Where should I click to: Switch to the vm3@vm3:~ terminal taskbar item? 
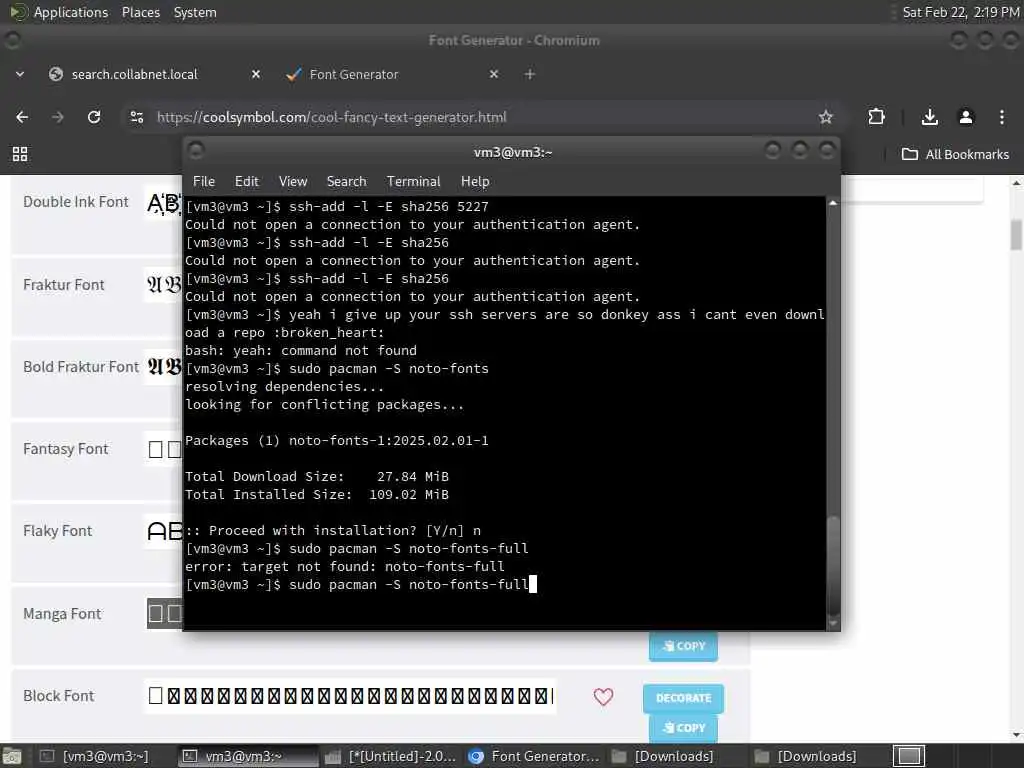point(247,756)
